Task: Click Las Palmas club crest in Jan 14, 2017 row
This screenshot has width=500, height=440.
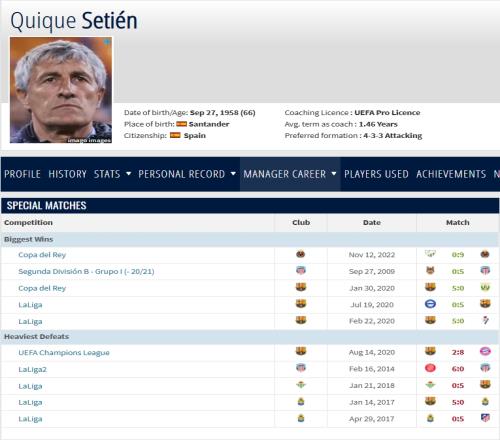Action: (x=301, y=401)
